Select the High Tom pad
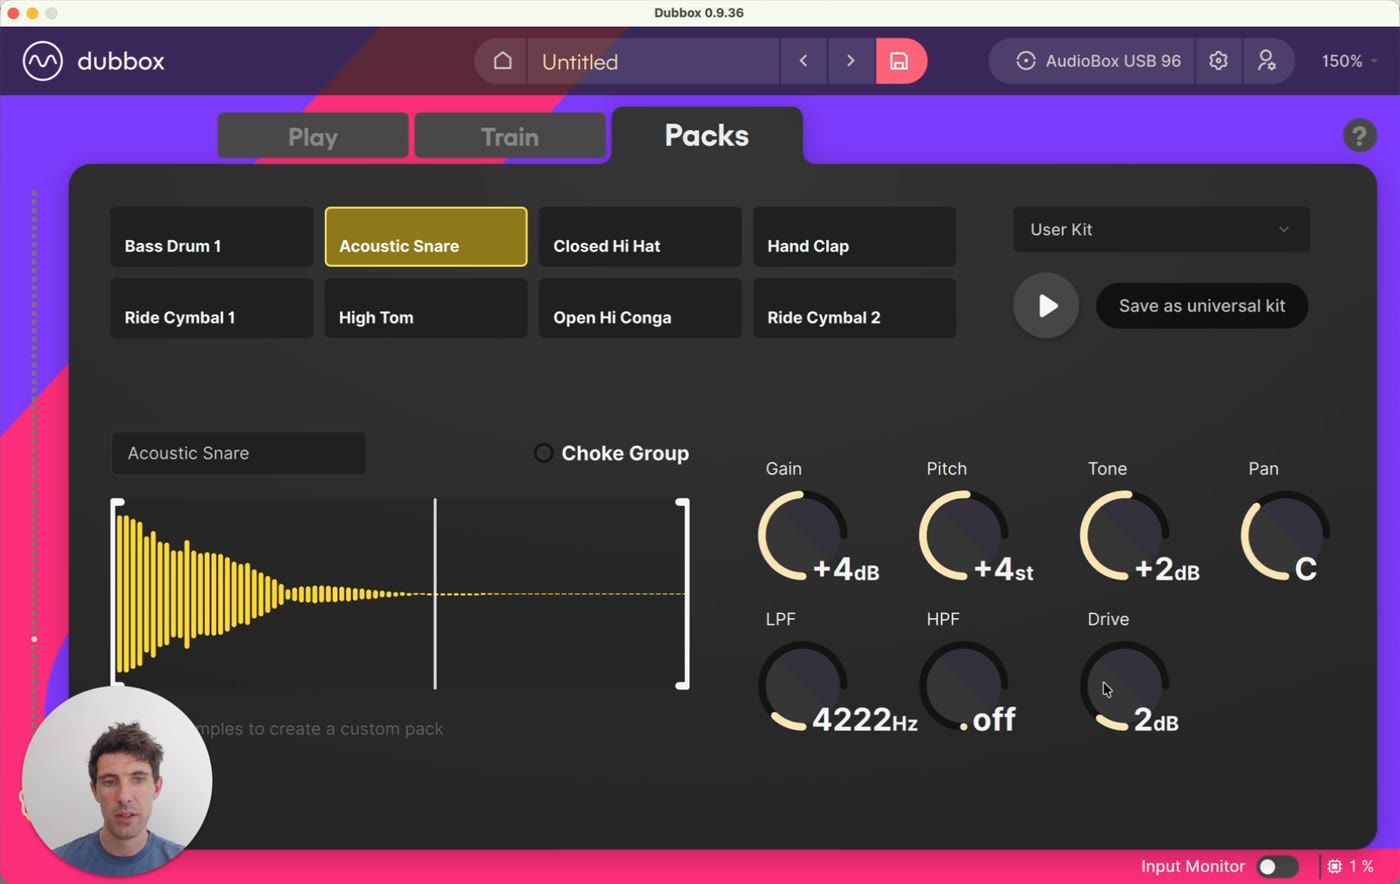Viewport: 1400px width, 884px height. click(x=426, y=308)
